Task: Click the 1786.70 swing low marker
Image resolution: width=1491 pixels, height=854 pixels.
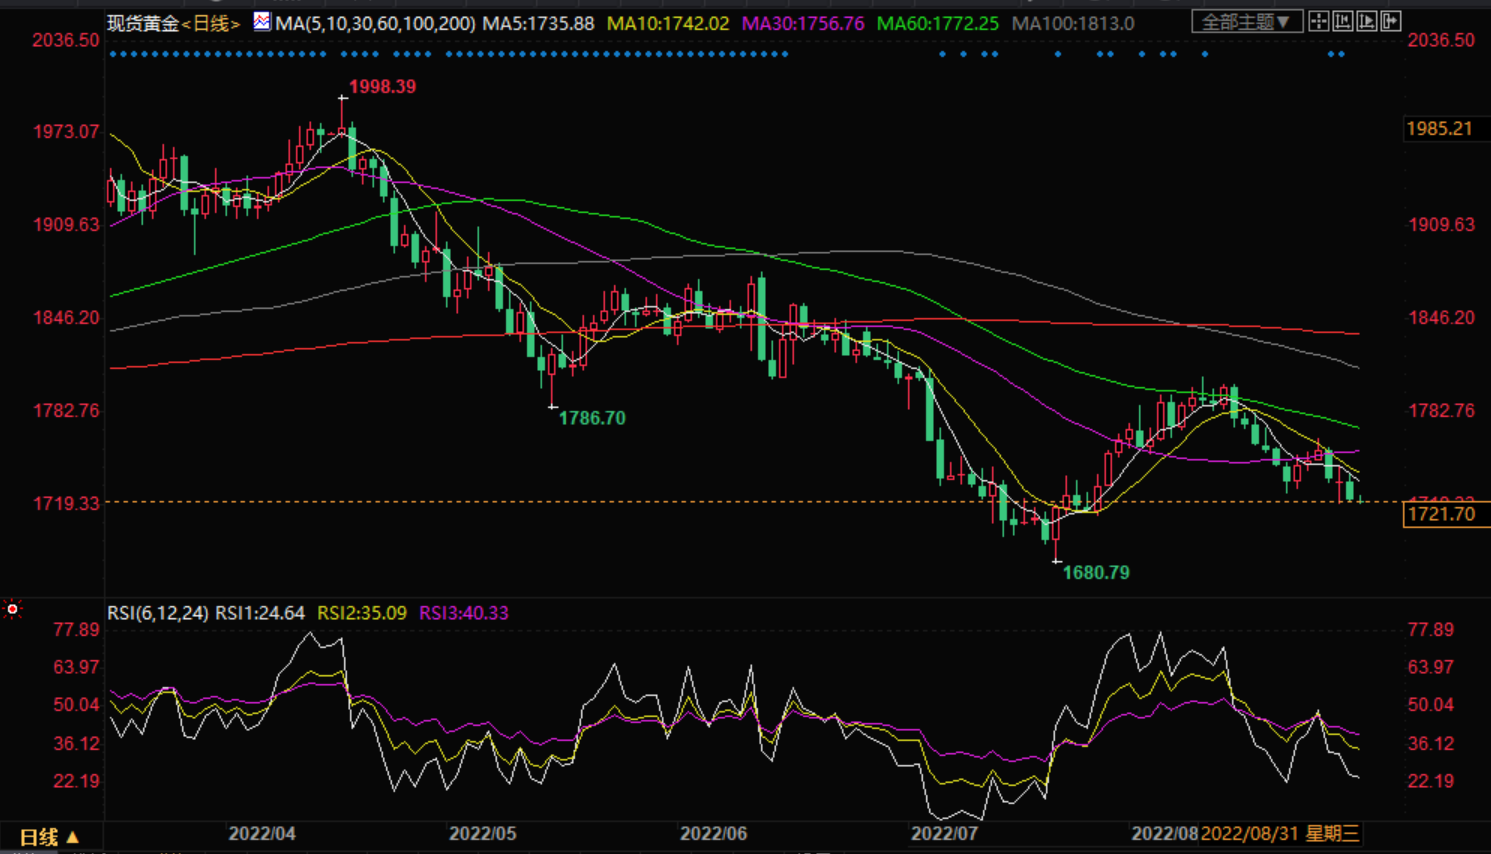Action: pyautogui.click(x=592, y=418)
